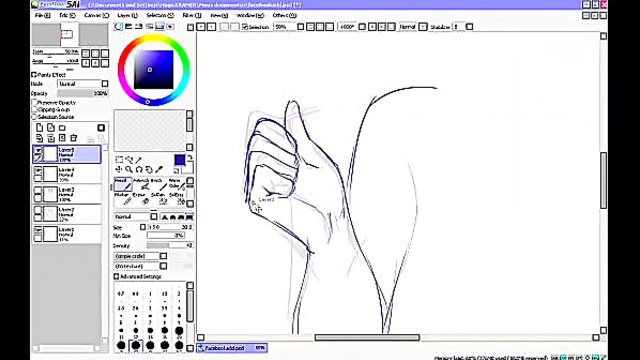This screenshot has width=640, height=360.
Task: Select the Rotate view tool
Action: 139,169
